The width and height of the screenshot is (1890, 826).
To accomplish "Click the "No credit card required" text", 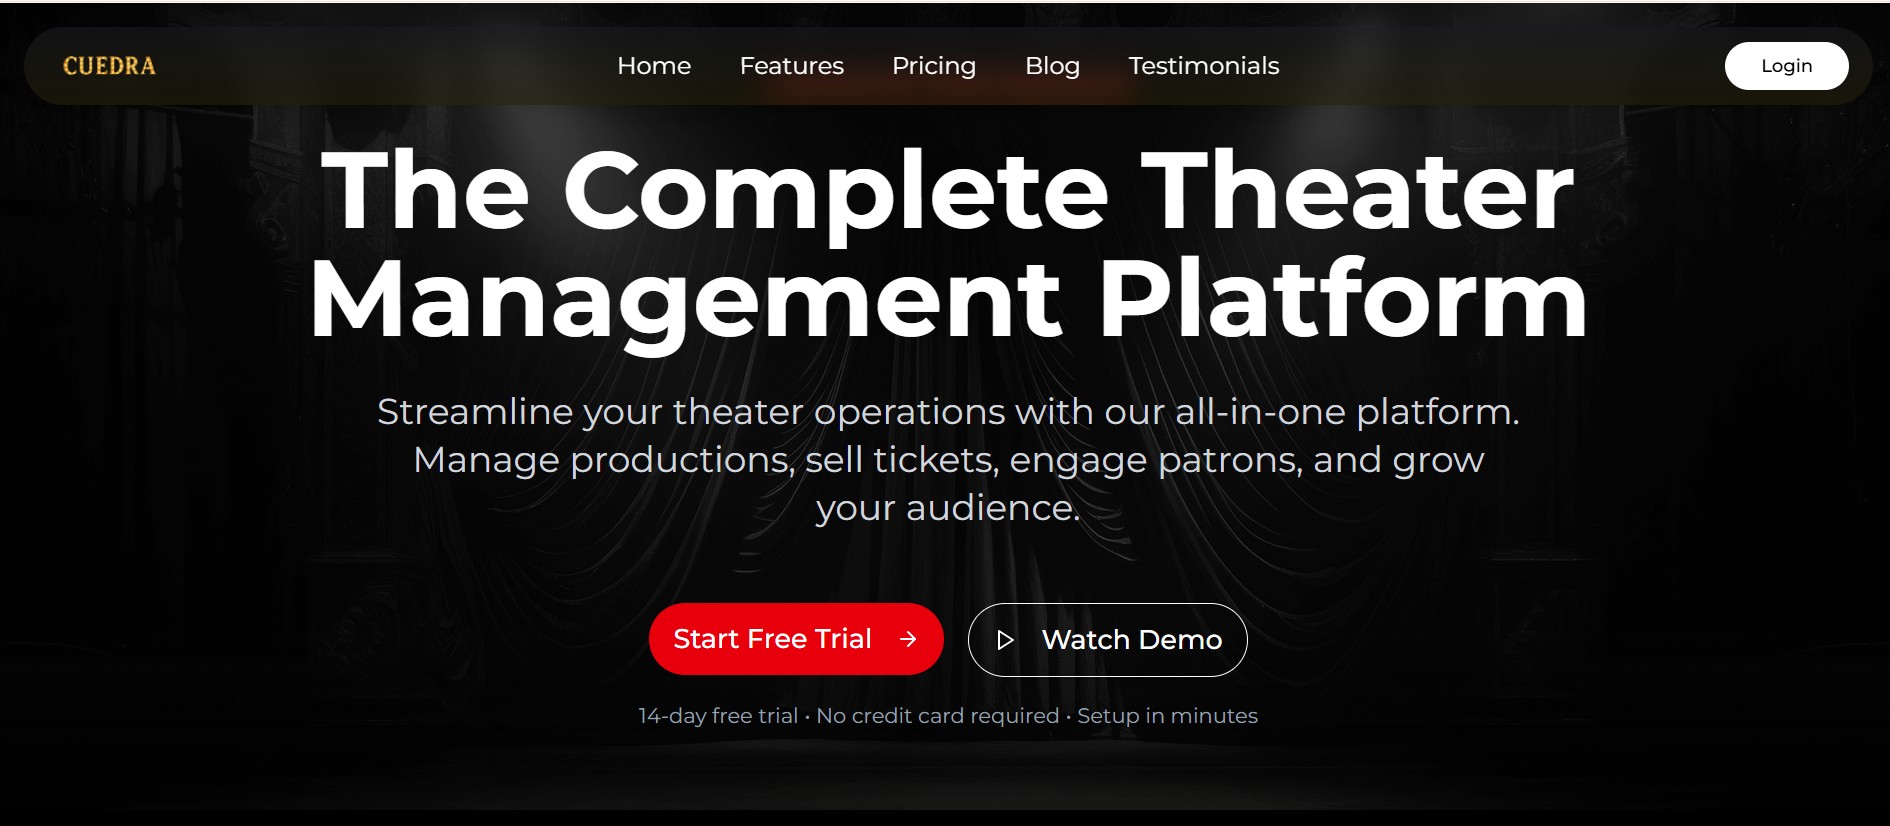I will tap(937, 716).
